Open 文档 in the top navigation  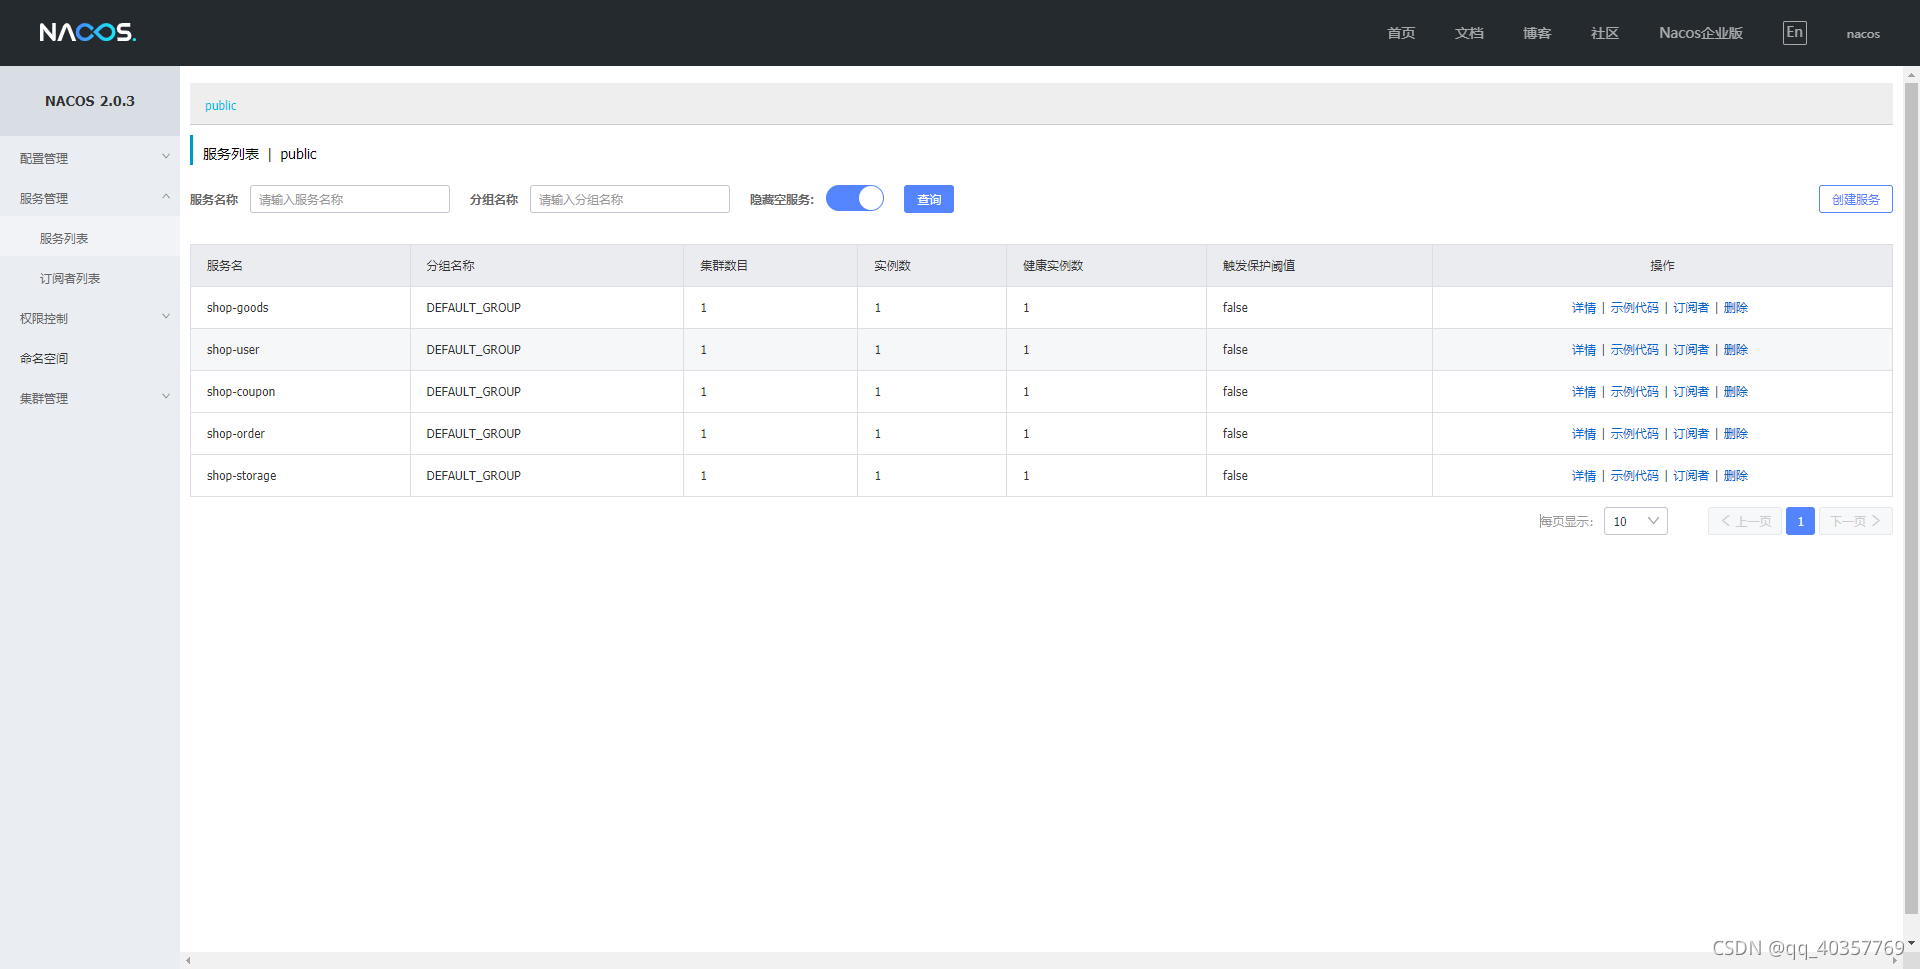(x=1469, y=33)
